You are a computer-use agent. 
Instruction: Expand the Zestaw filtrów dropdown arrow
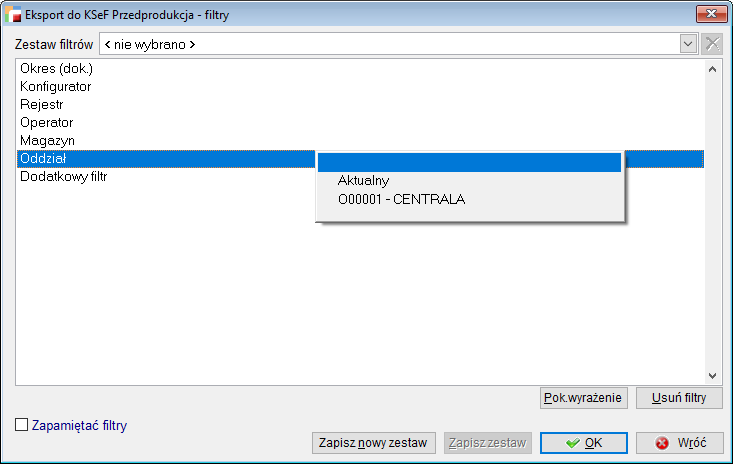click(x=688, y=44)
